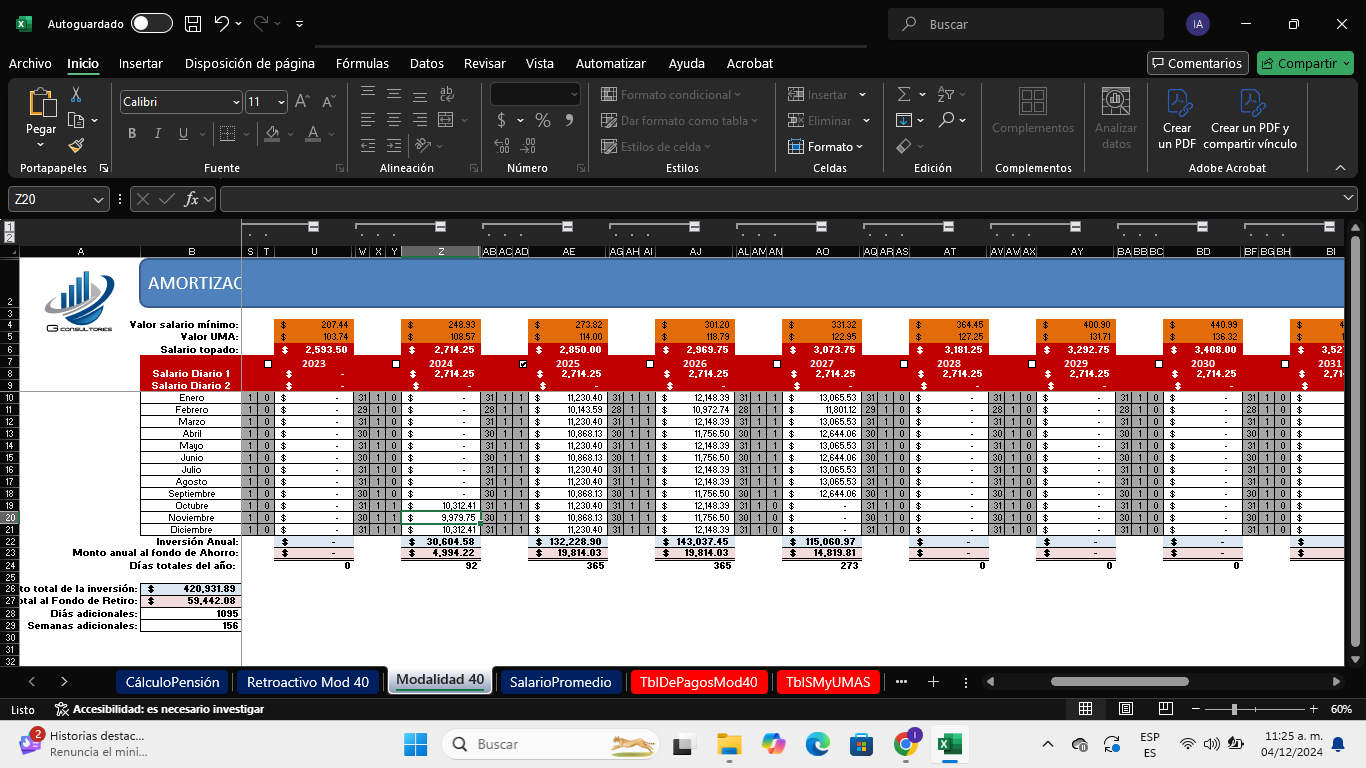Switch to the SalarioPromedio sheet tab
The image size is (1366, 768).
560,682
